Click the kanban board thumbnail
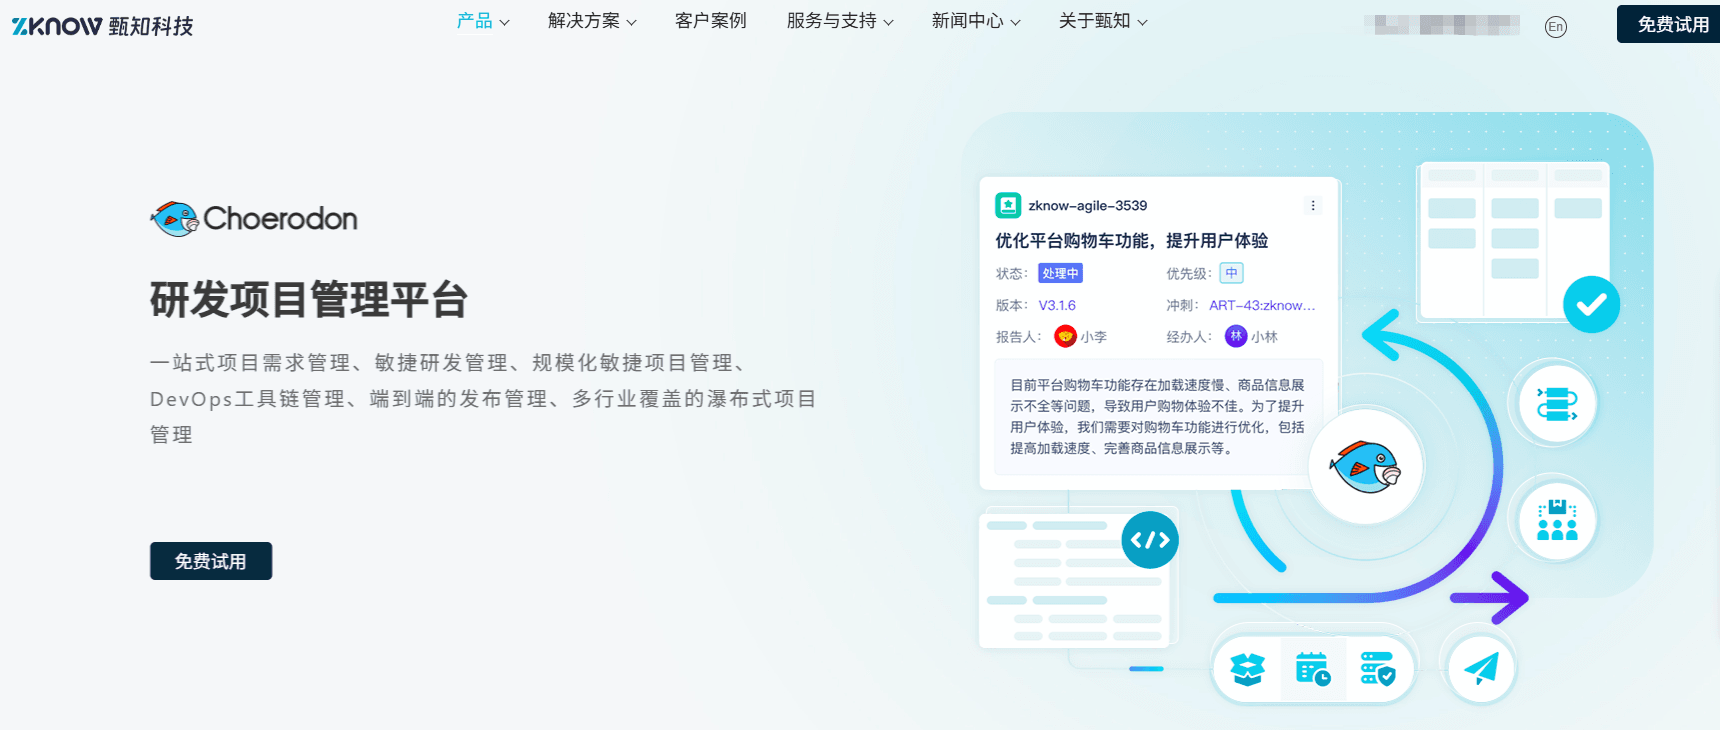Screen dimensions: 1720x730 (1514, 241)
